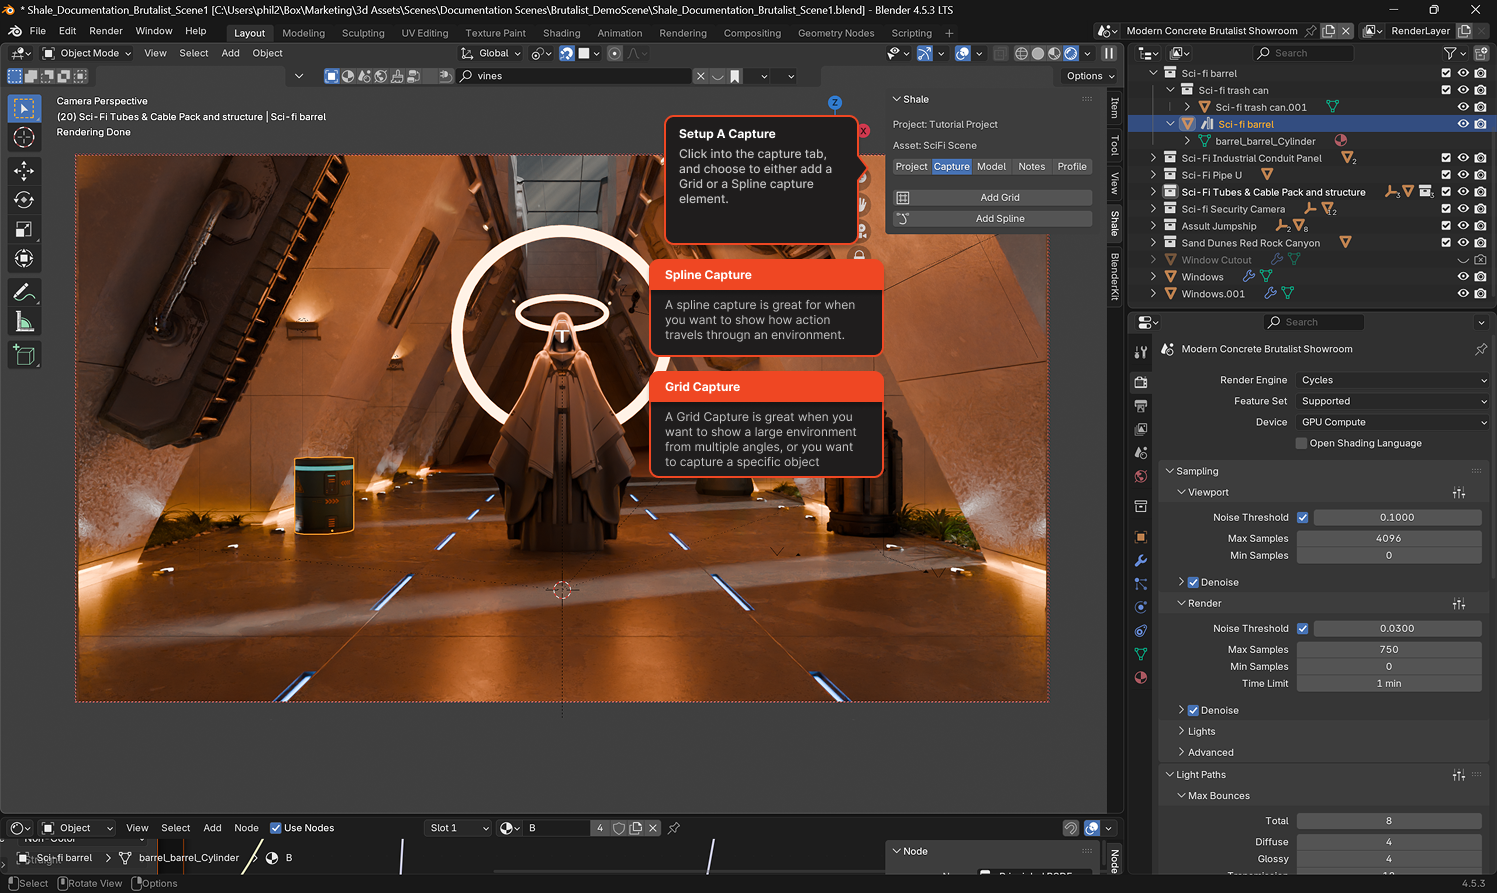Clear the vines search field
The width and height of the screenshot is (1497, 893).
(x=701, y=76)
